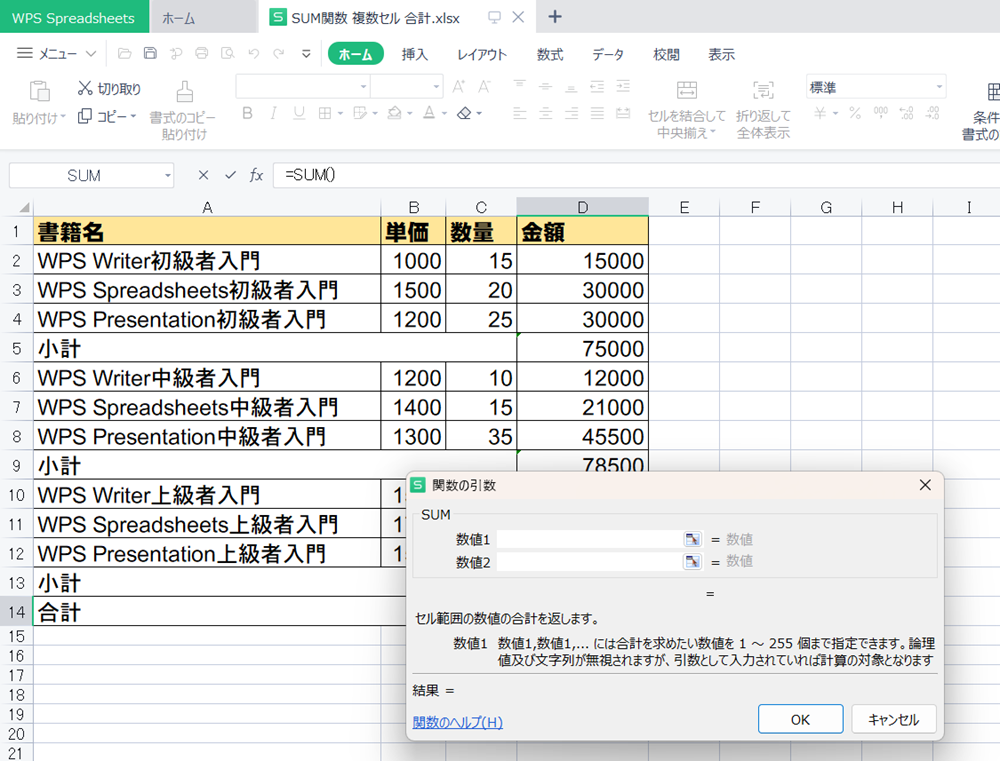Increase font size with larger A icon
Image resolution: width=1000 pixels, height=761 pixels.
pyautogui.click(x=459, y=87)
